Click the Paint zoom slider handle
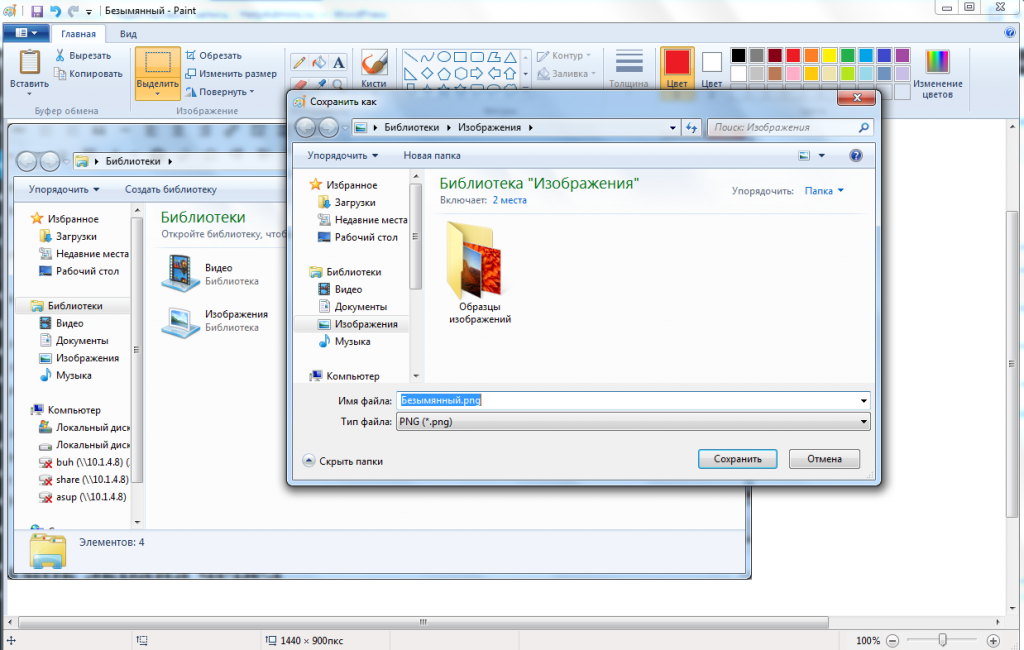The image size is (1024, 650). click(x=942, y=640)
